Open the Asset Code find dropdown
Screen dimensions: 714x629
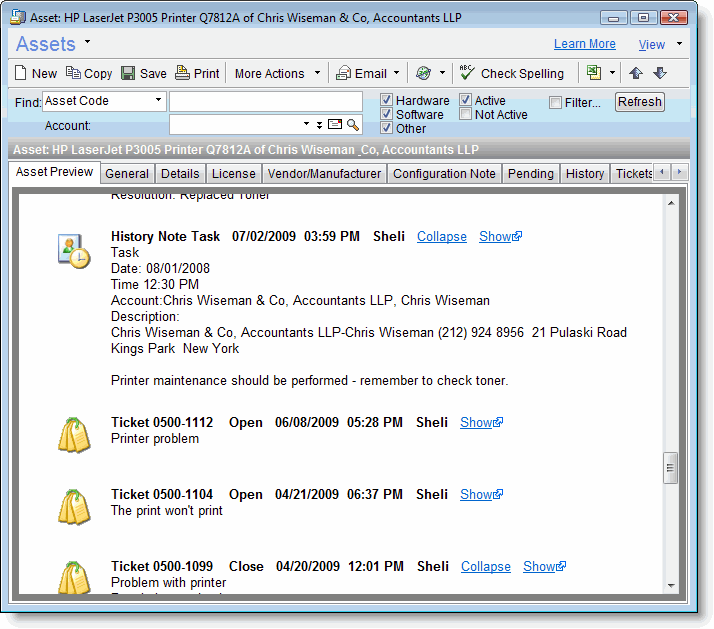pyautogui.click(x=159, y=101)
